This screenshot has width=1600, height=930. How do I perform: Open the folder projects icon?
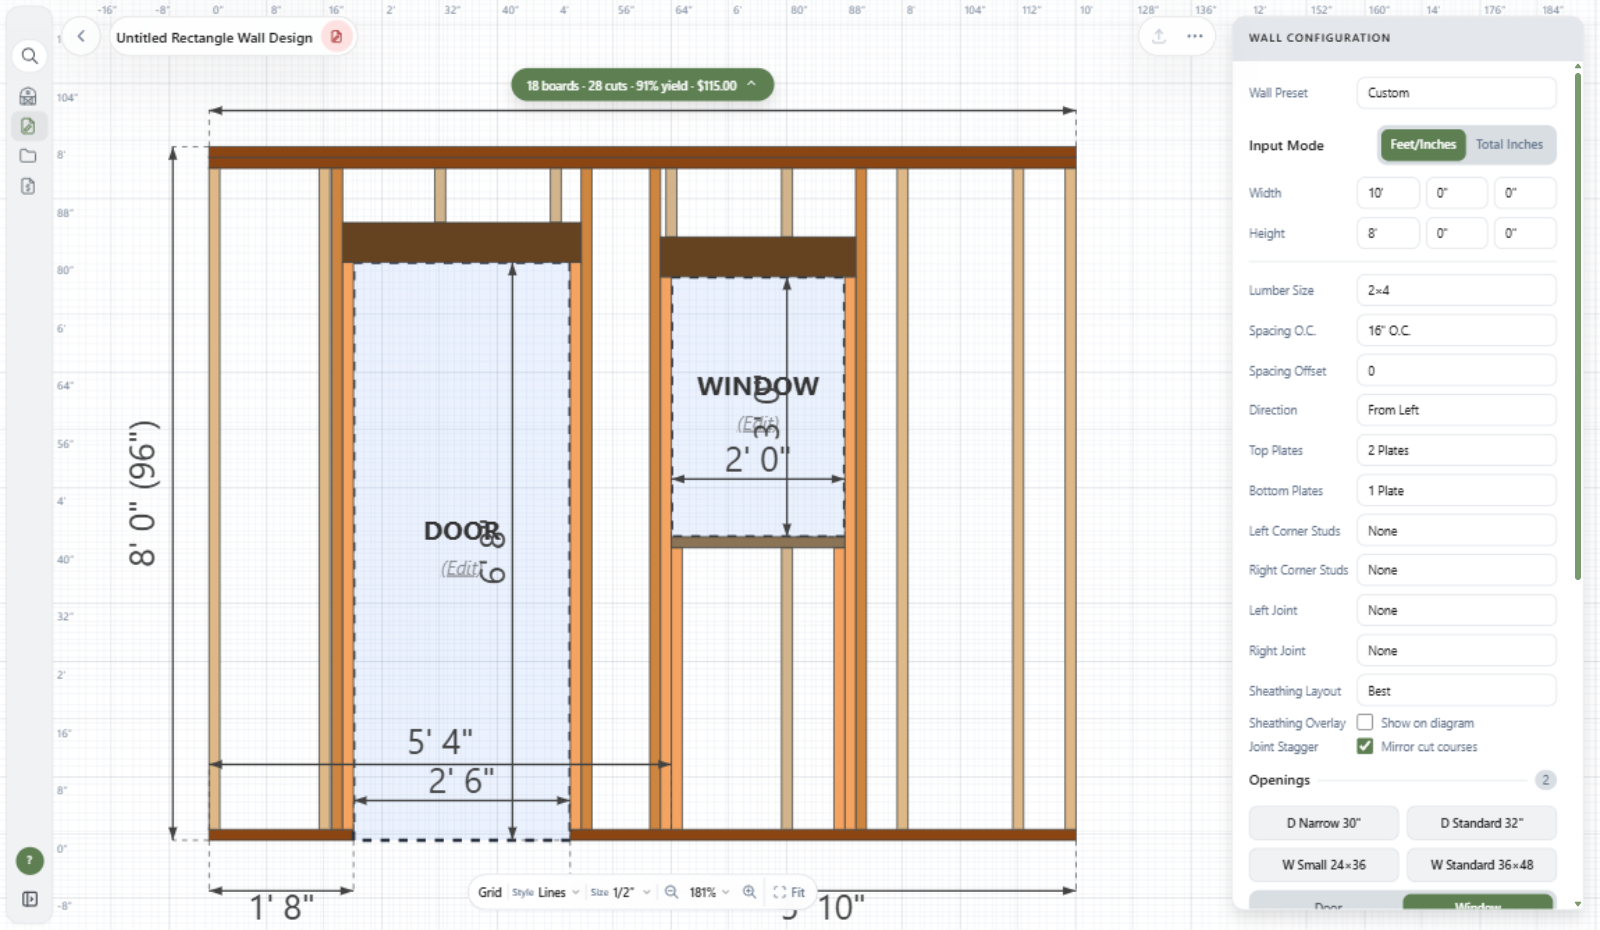click(28, 156)
